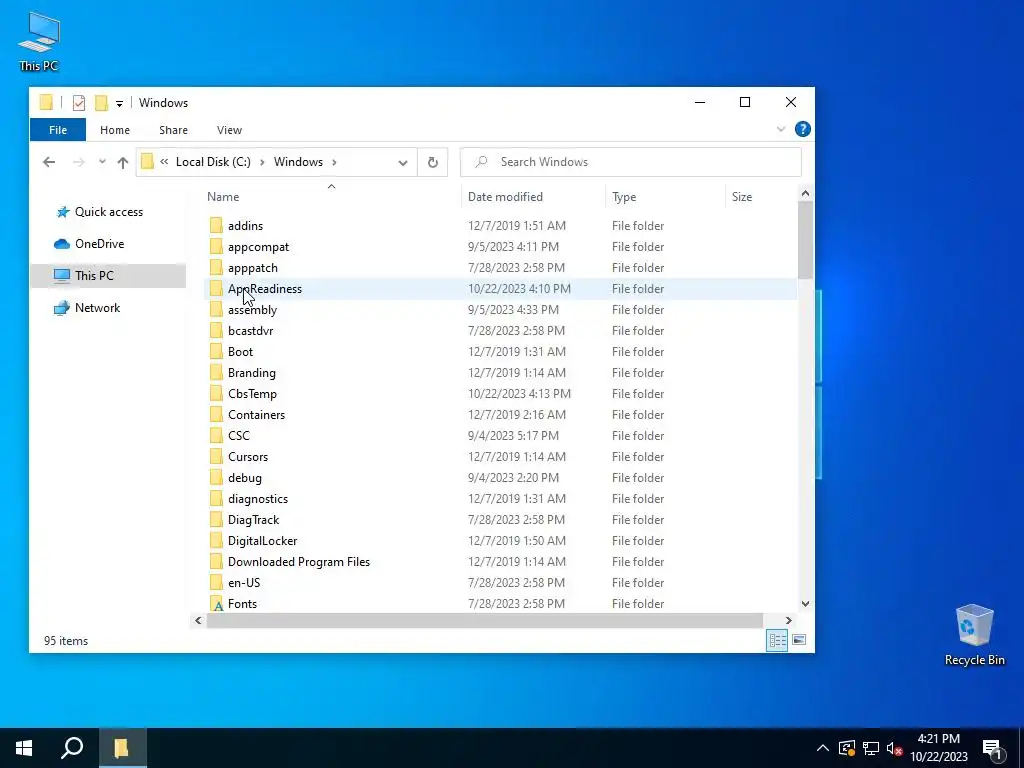Click Windows breadcrumb in address bar
This screenshot has height=768, width=1024.
(x=298, y=162)
